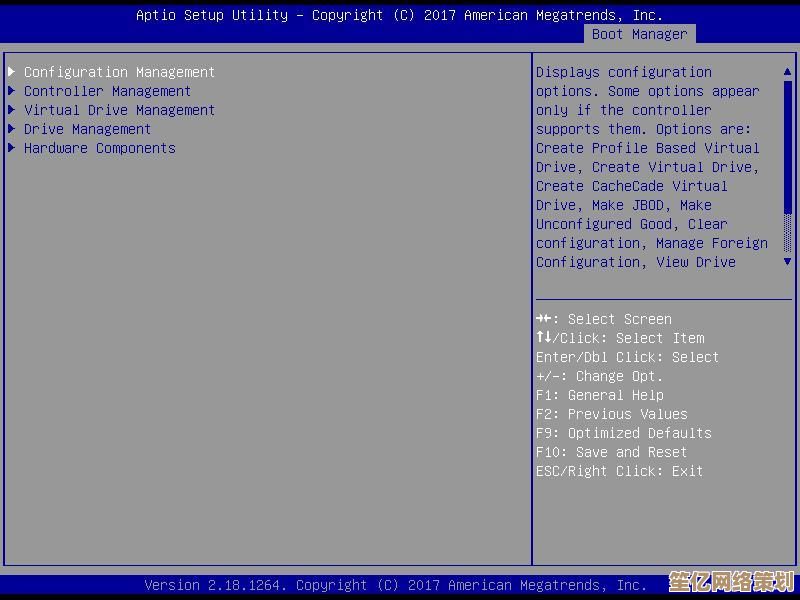Open the Virtual Drive Management entry

(119, 110)
